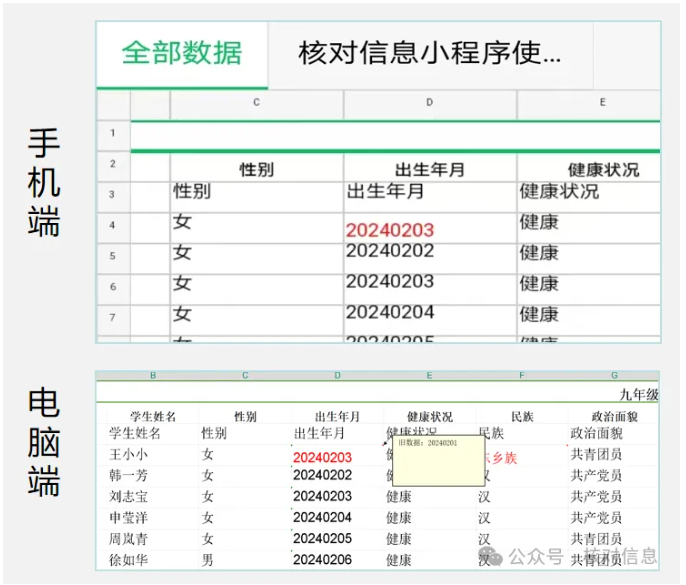Click the 旧数据: 20240201 comment box

pos(439,460)
